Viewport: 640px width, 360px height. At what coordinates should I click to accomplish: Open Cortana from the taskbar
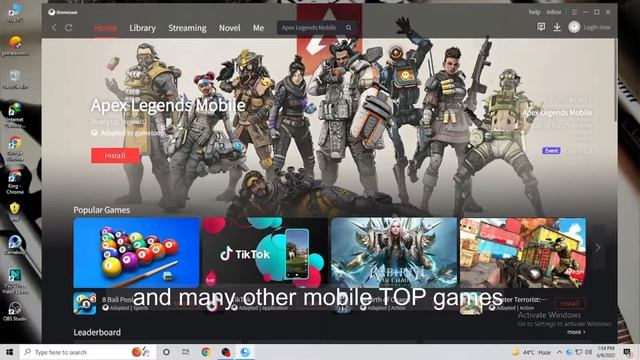(166, 352)
